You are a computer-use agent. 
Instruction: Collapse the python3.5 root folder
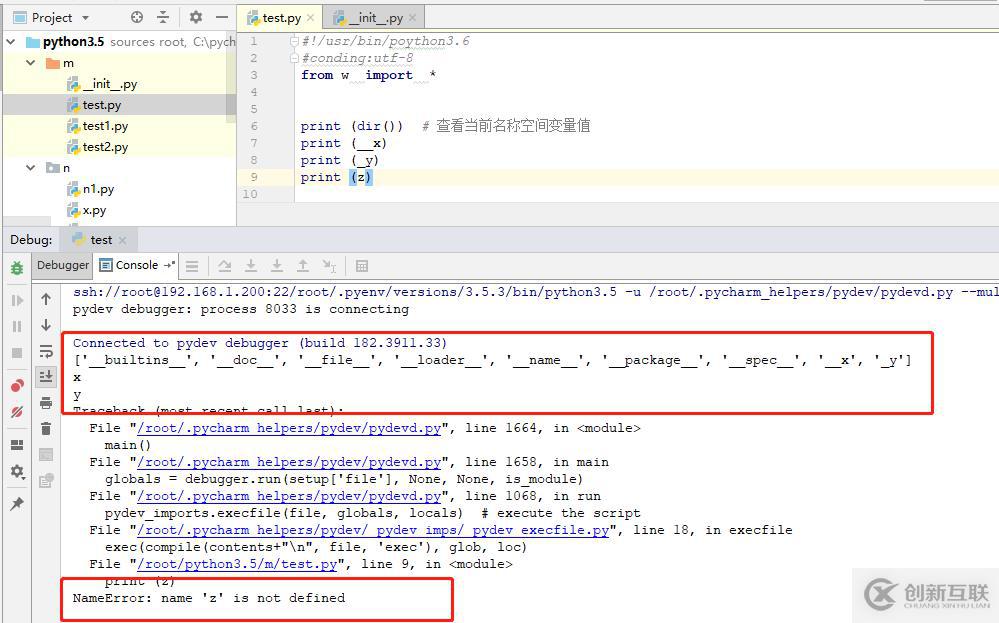[x=11, y=42]
